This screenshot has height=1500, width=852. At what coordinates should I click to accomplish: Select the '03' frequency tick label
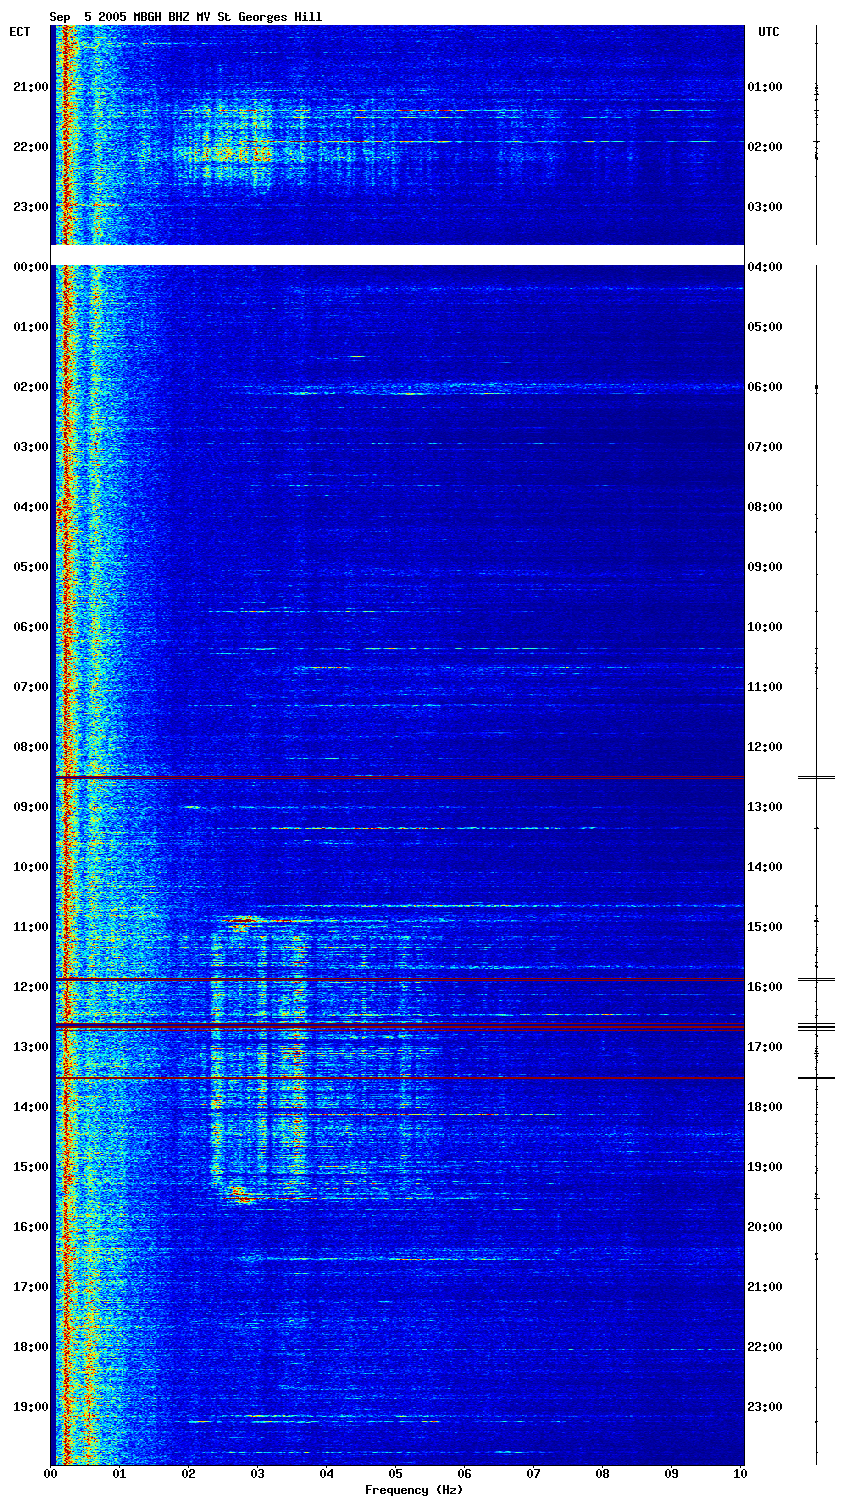(x=258, y=1474)
